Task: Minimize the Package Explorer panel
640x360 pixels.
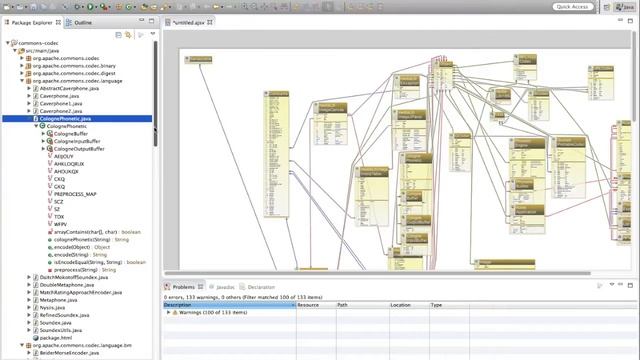Action: 141,20
